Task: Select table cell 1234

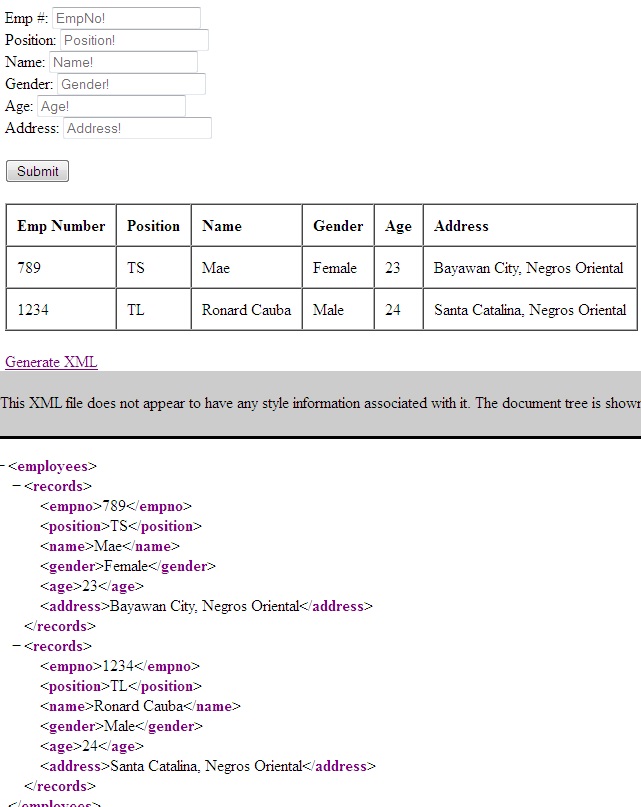Action: (61, 309)
